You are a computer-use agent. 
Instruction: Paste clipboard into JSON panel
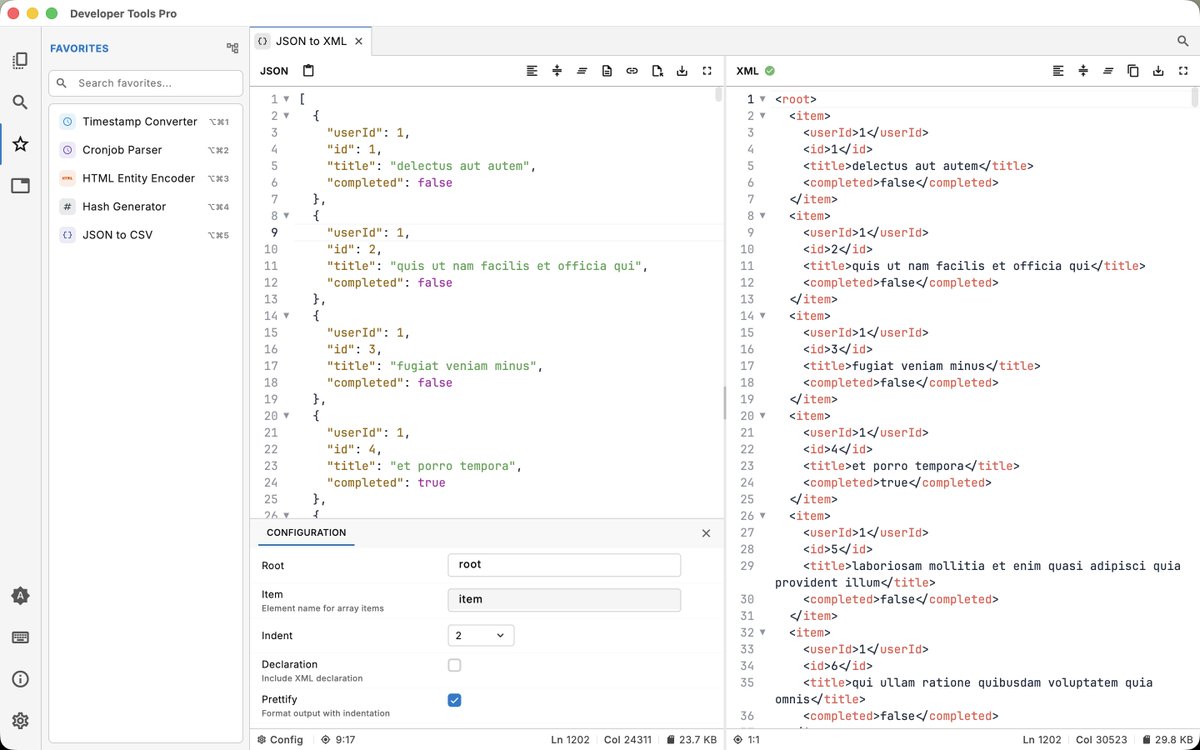308,71
